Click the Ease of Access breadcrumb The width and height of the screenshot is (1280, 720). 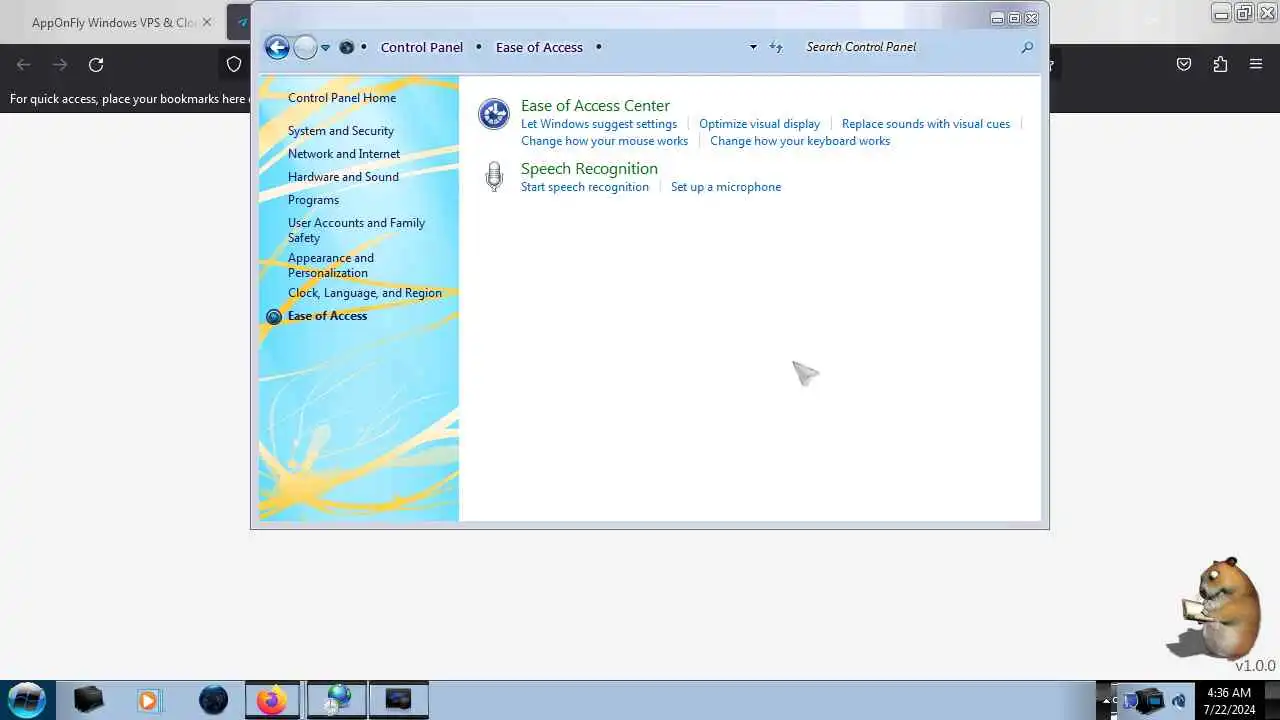click(x=539, y=47)
